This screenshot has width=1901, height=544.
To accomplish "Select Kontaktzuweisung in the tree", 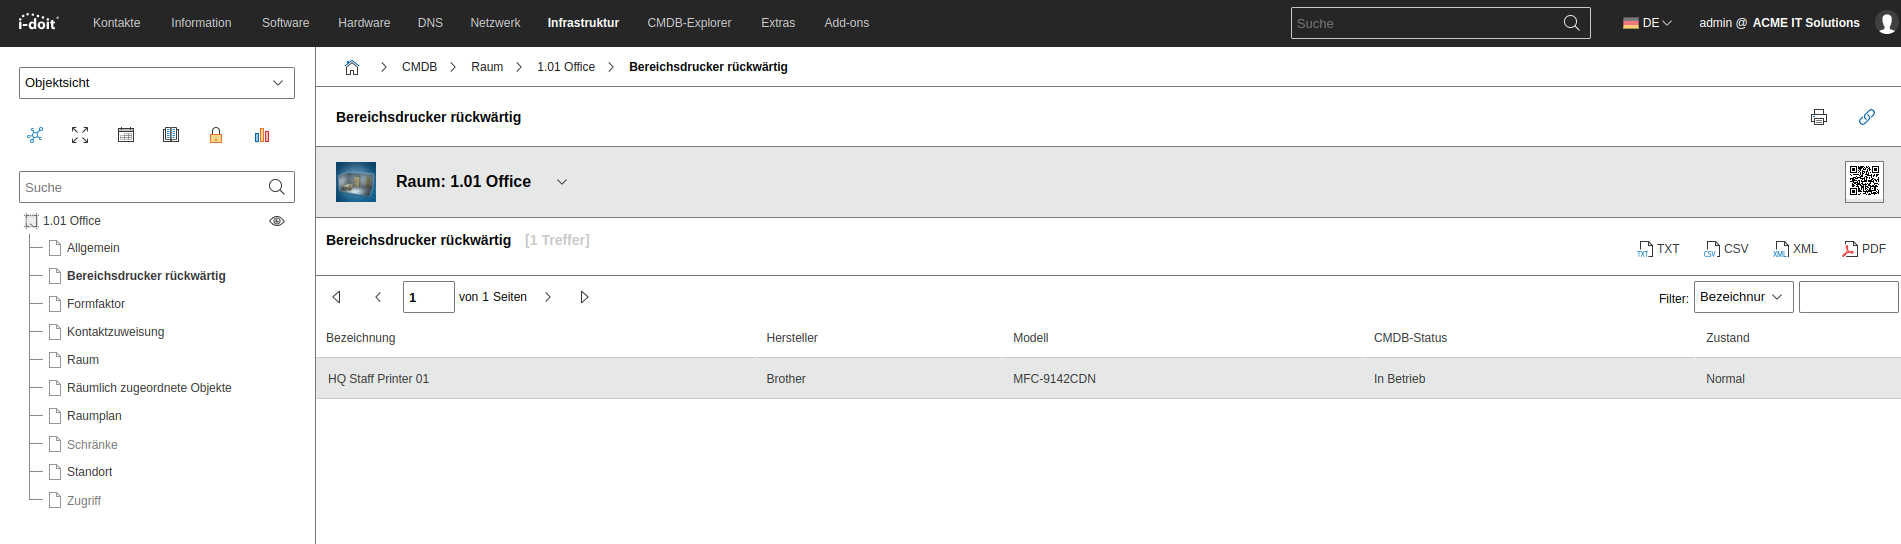I will pos(115,332).
